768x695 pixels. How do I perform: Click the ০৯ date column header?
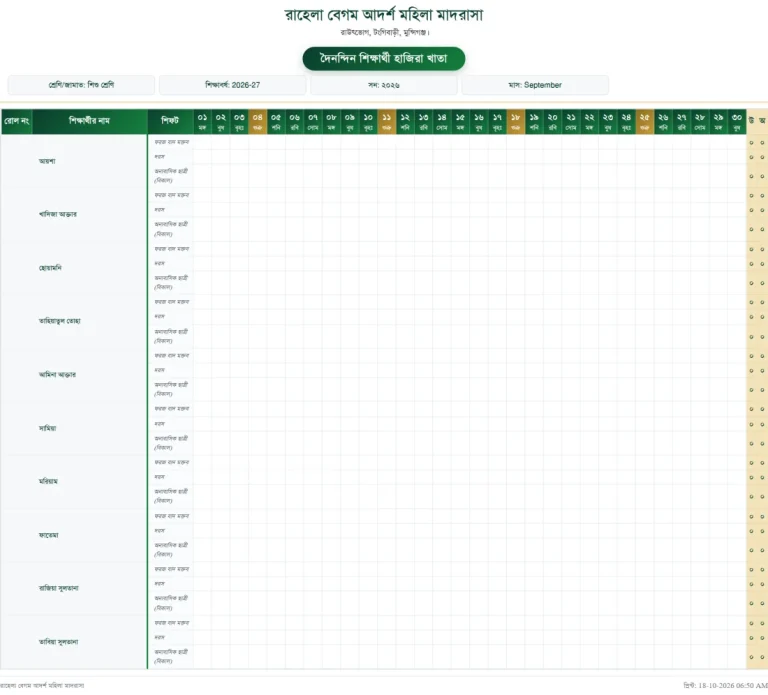click(350, 121)
